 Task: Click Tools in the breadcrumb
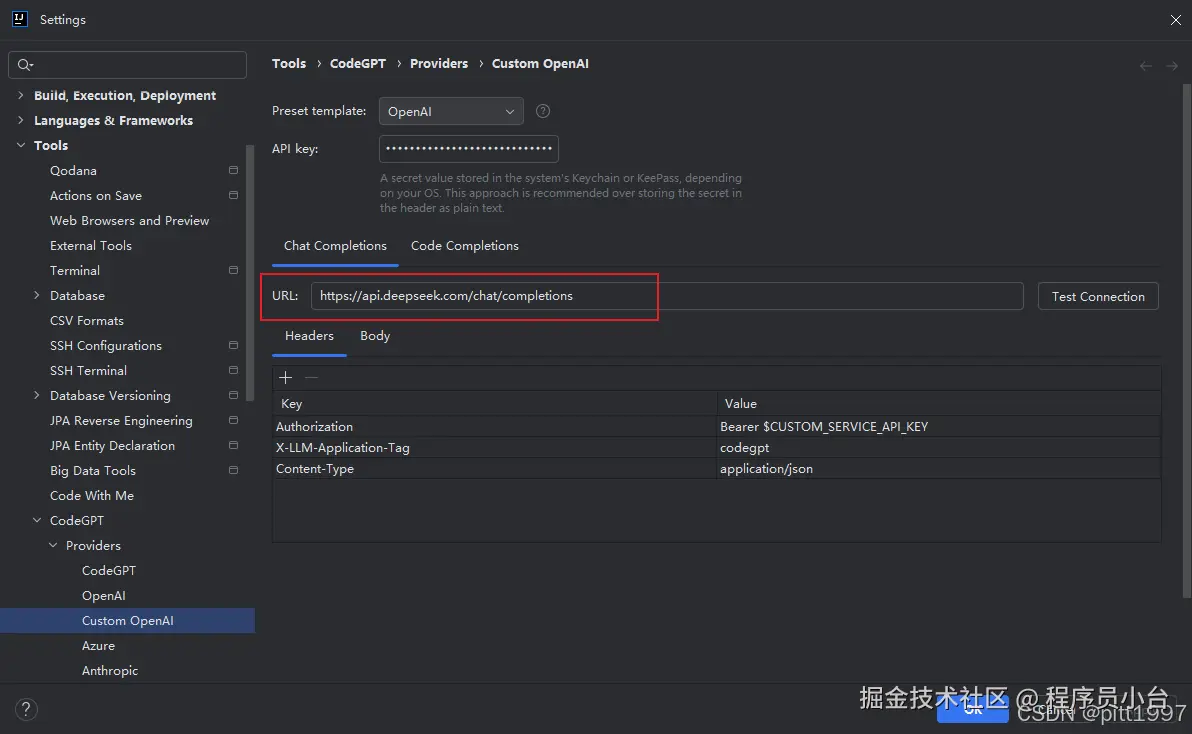(289, 64)
